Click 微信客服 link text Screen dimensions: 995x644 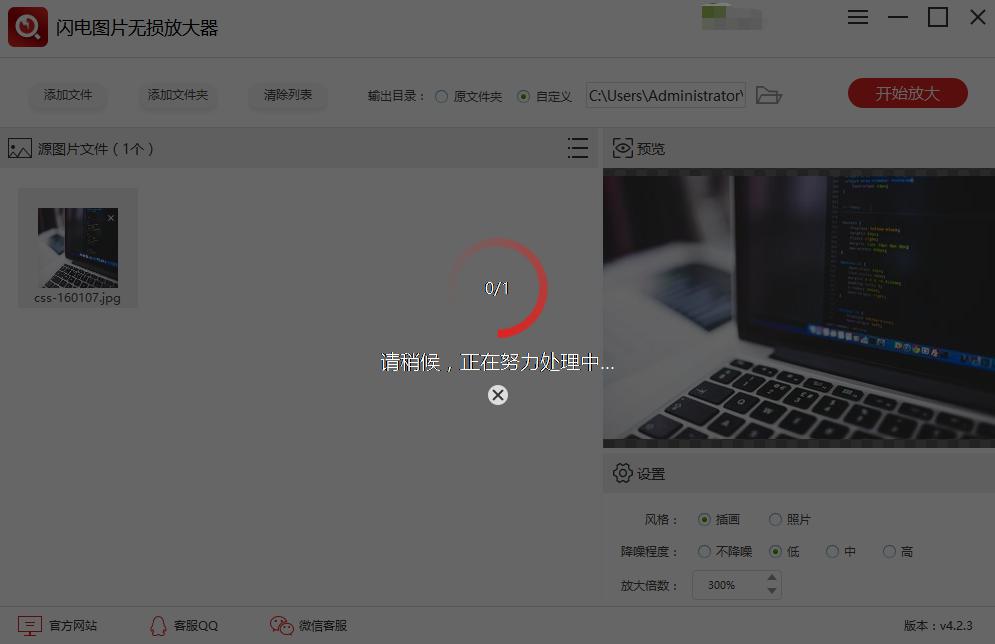pyautogui.click(x=323, y=626)
